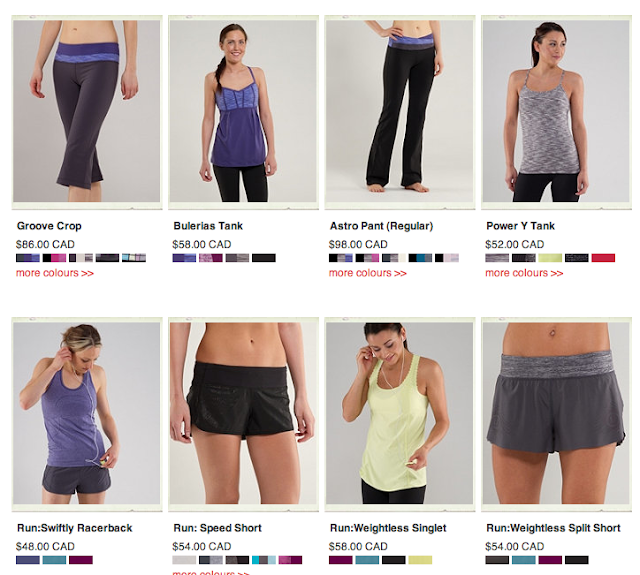Show more colours for Groove Crop

(55, 273)
